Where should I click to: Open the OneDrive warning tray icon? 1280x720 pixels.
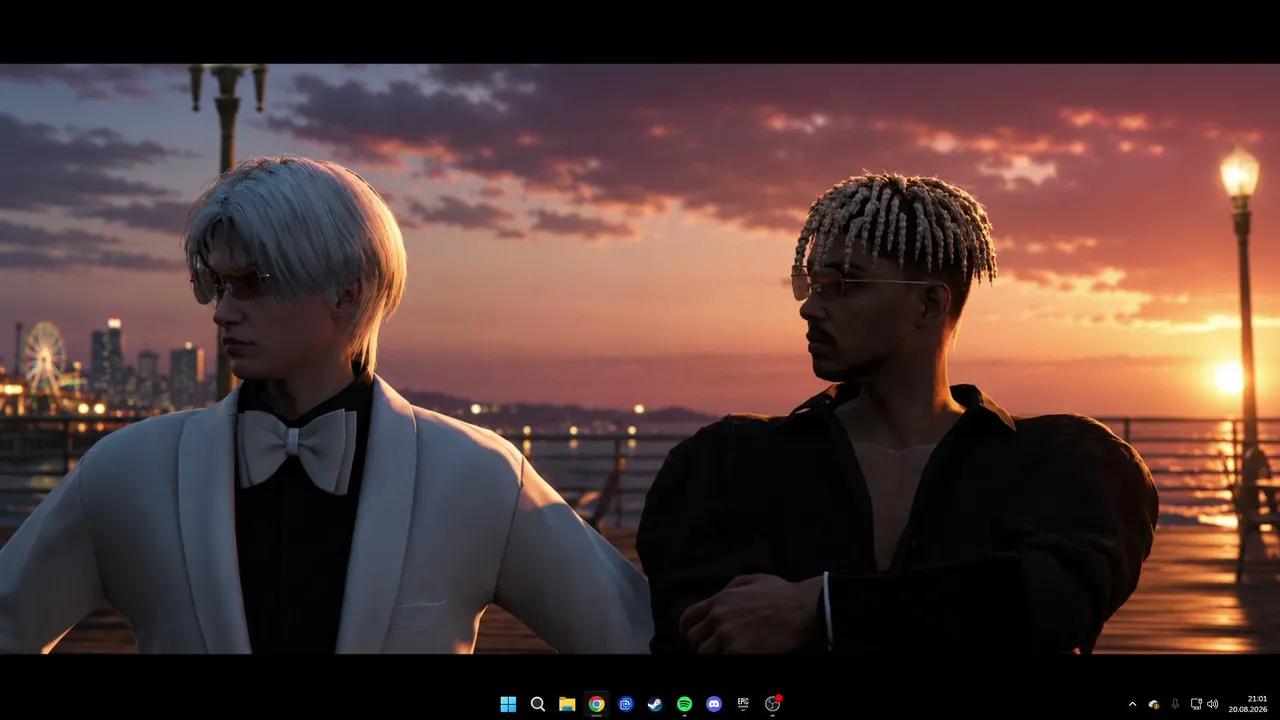(1154, 704)
